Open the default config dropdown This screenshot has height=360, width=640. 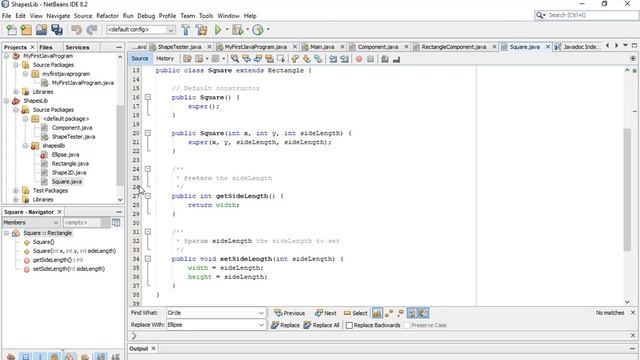(x=171, y=30)
